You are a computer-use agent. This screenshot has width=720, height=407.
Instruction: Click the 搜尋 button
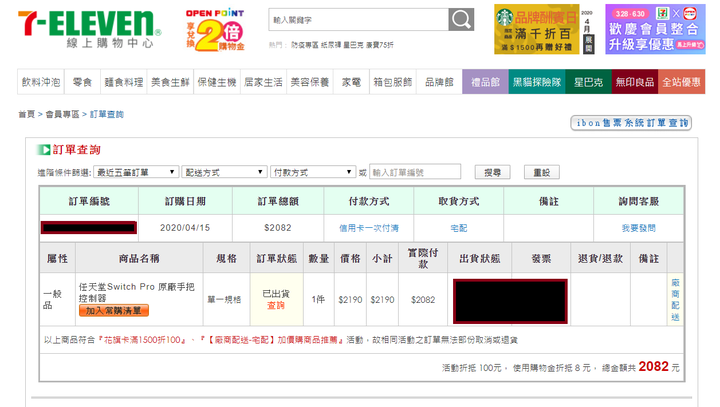pyautogui.click(x=492, y=172)
